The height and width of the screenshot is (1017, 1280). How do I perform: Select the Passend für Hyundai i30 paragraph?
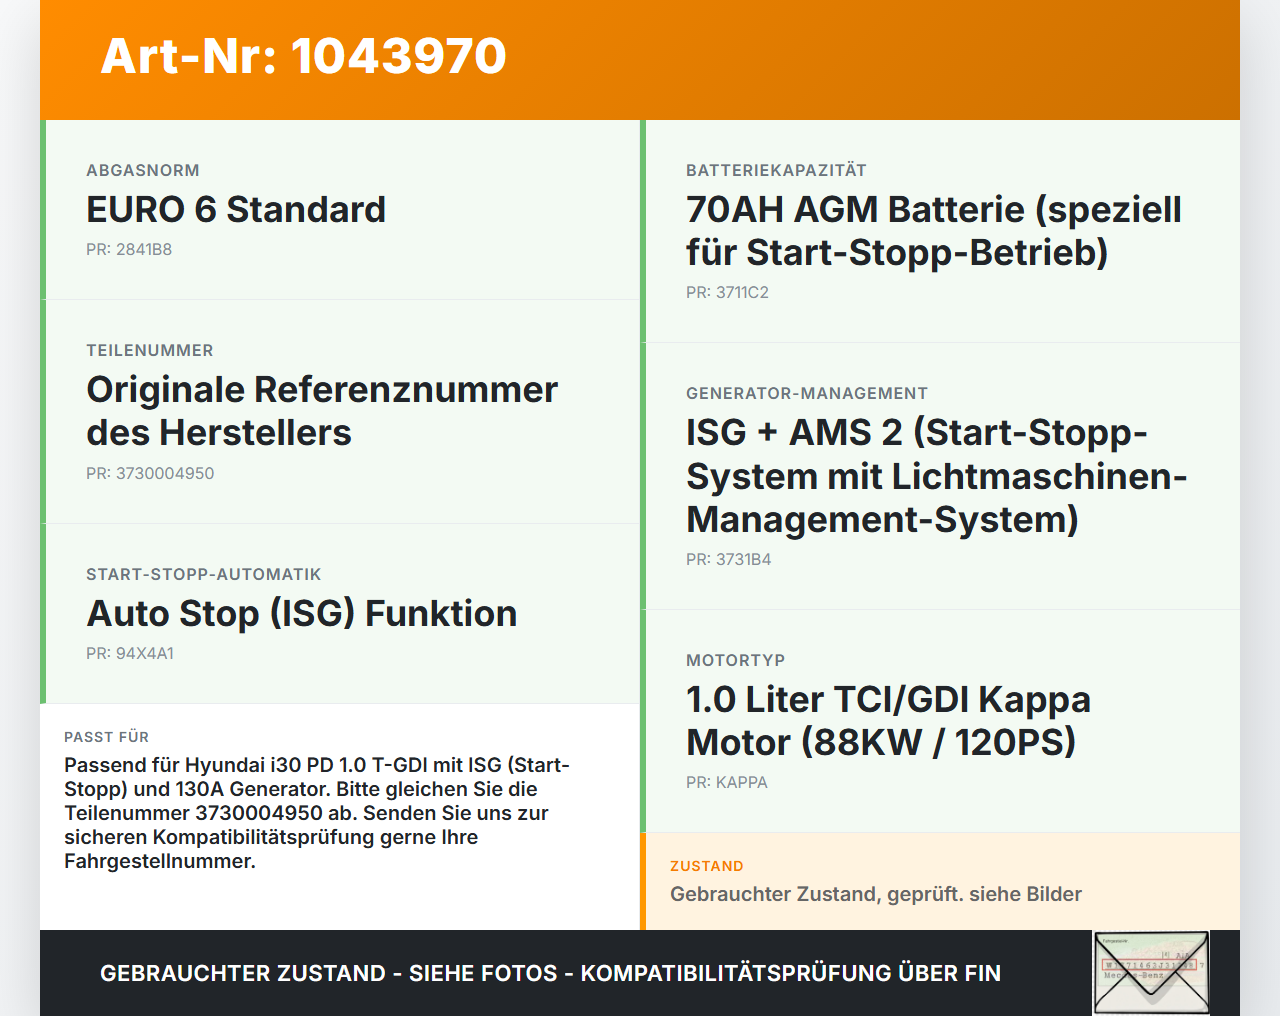click(317, 813)
